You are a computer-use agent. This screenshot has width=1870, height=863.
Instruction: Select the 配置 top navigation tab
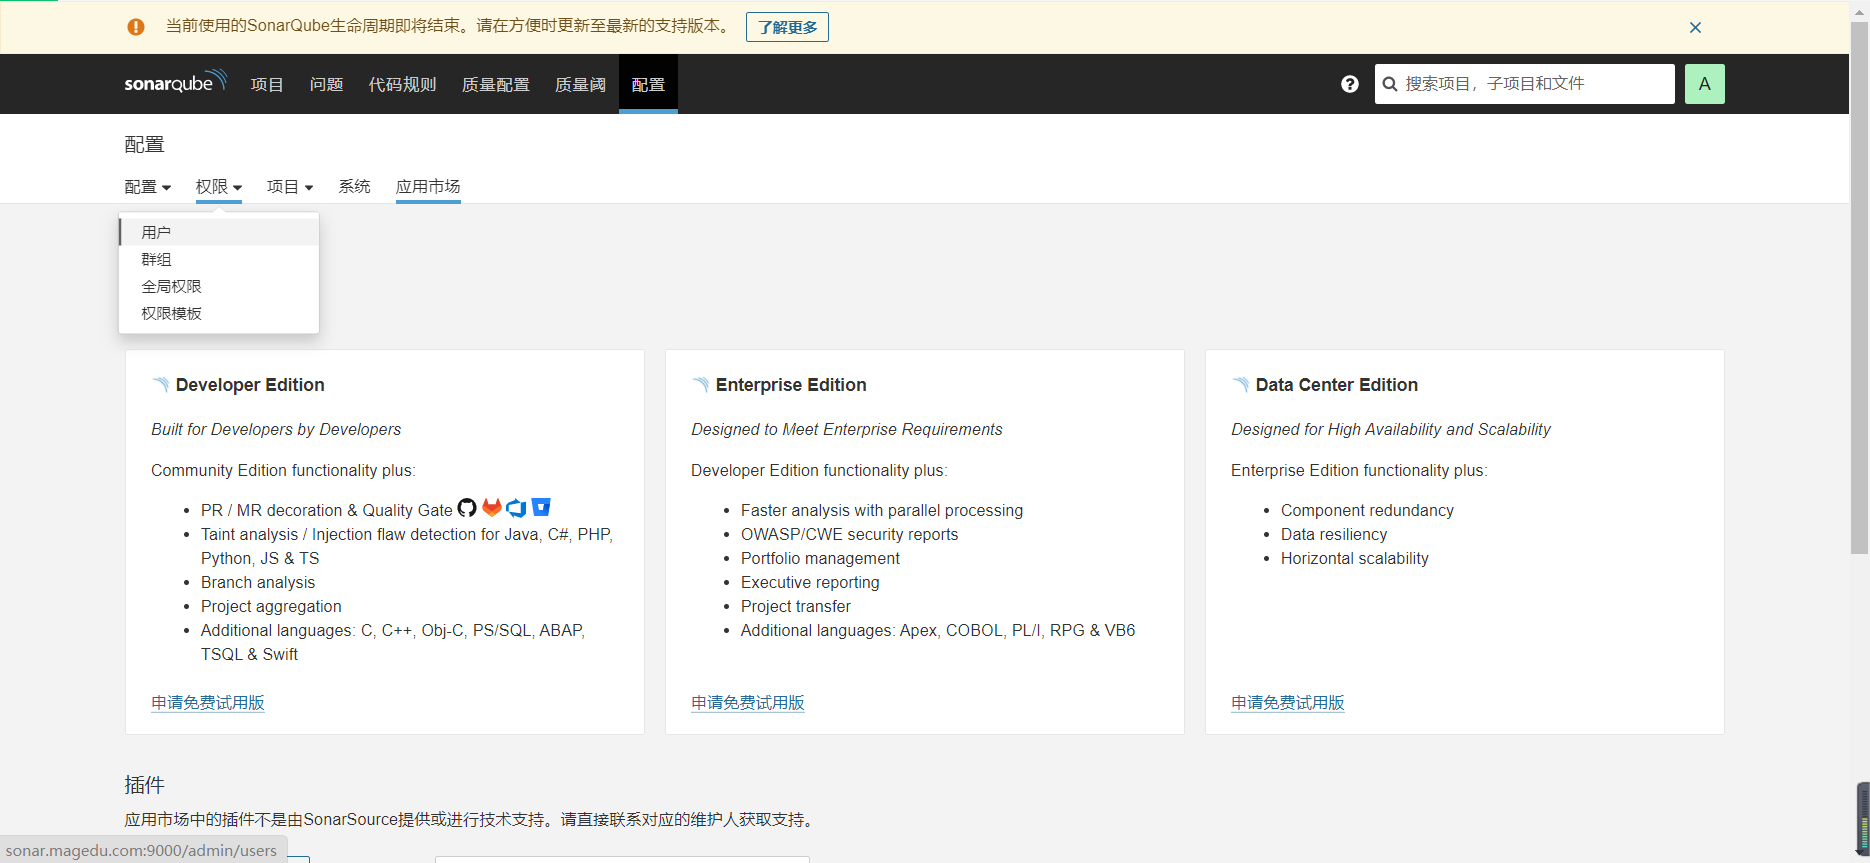click(x=648, y=84)
